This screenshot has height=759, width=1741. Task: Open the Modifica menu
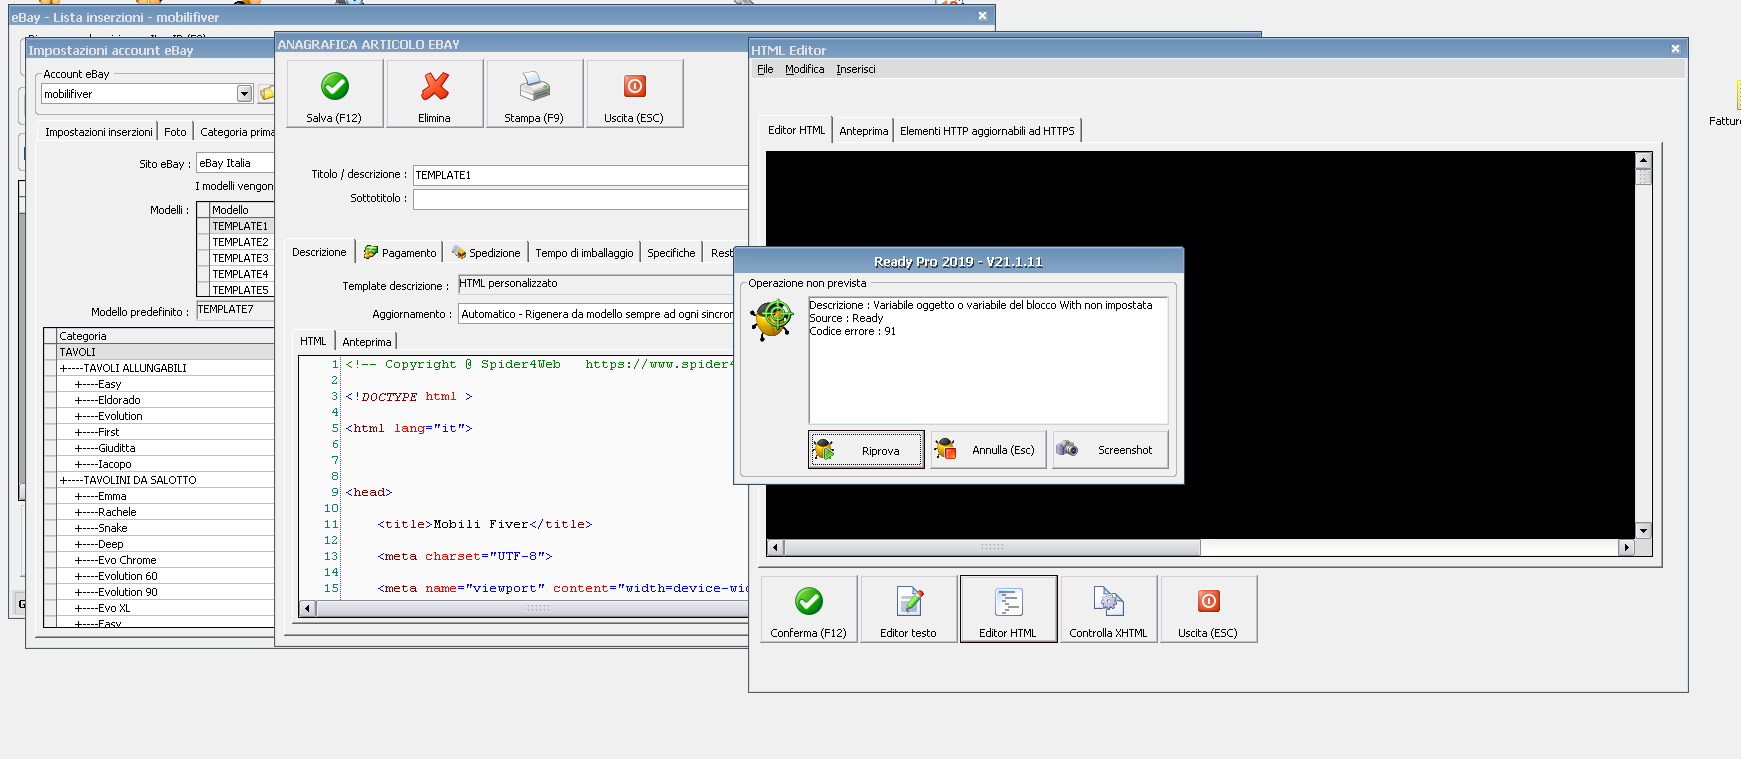[805, 69]
